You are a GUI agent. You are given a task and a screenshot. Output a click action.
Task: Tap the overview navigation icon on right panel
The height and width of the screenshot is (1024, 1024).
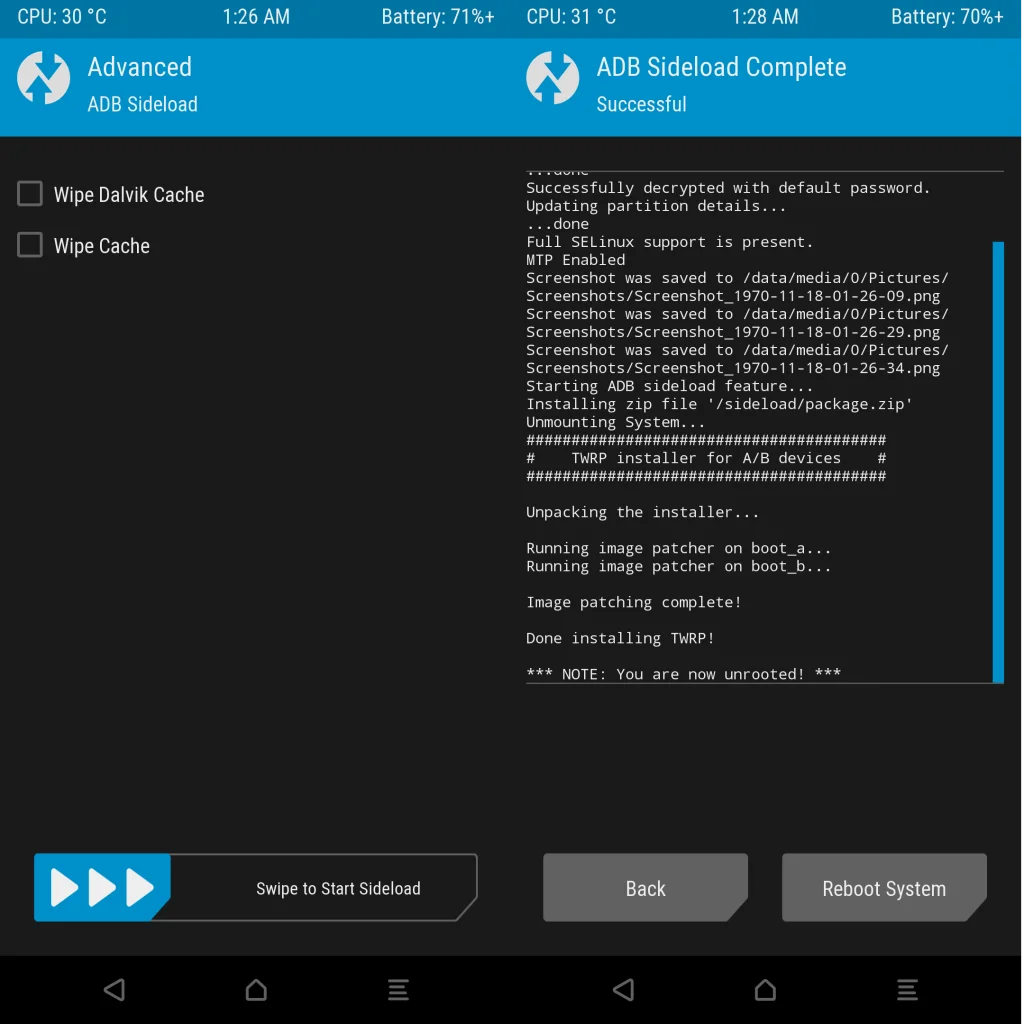[x=907, y=990]
